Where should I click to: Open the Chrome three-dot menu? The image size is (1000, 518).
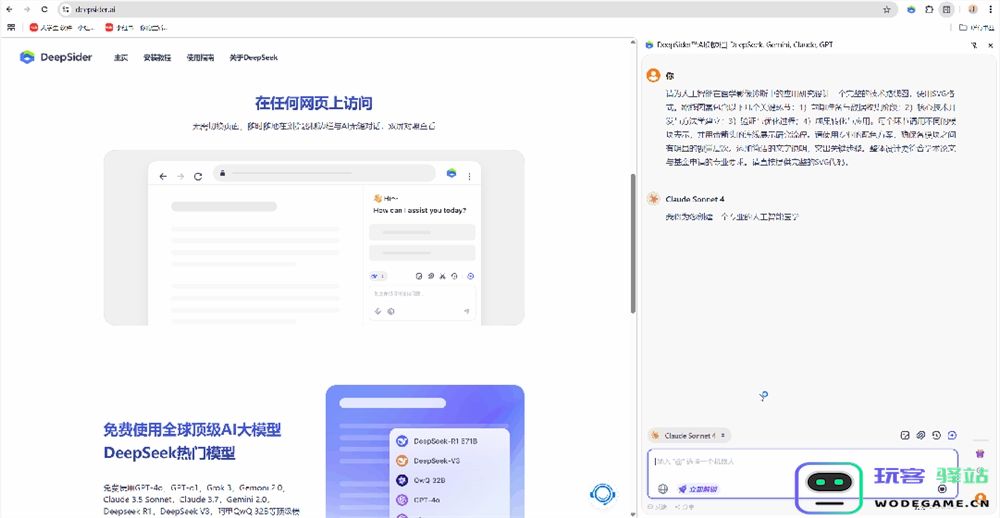pos(990,9)
